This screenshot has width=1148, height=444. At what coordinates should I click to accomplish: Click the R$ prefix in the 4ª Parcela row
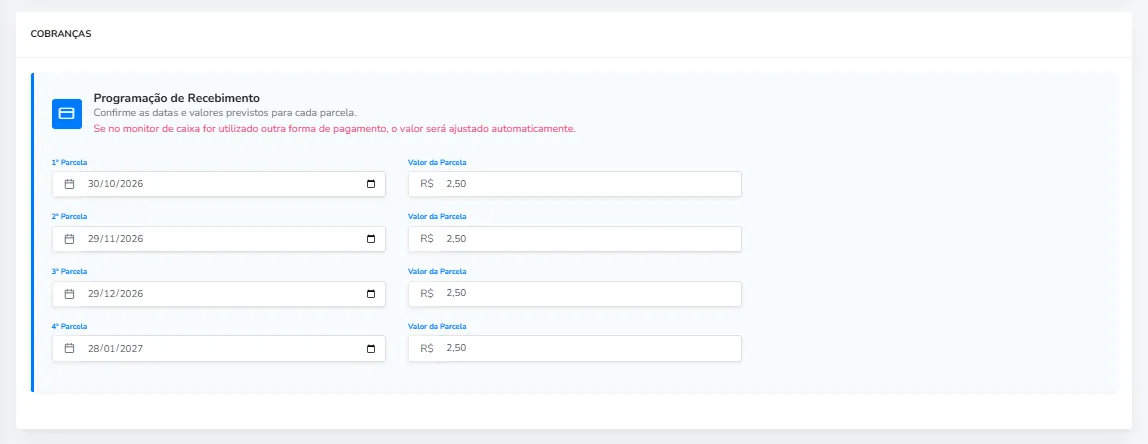click(x=427, y=349)
